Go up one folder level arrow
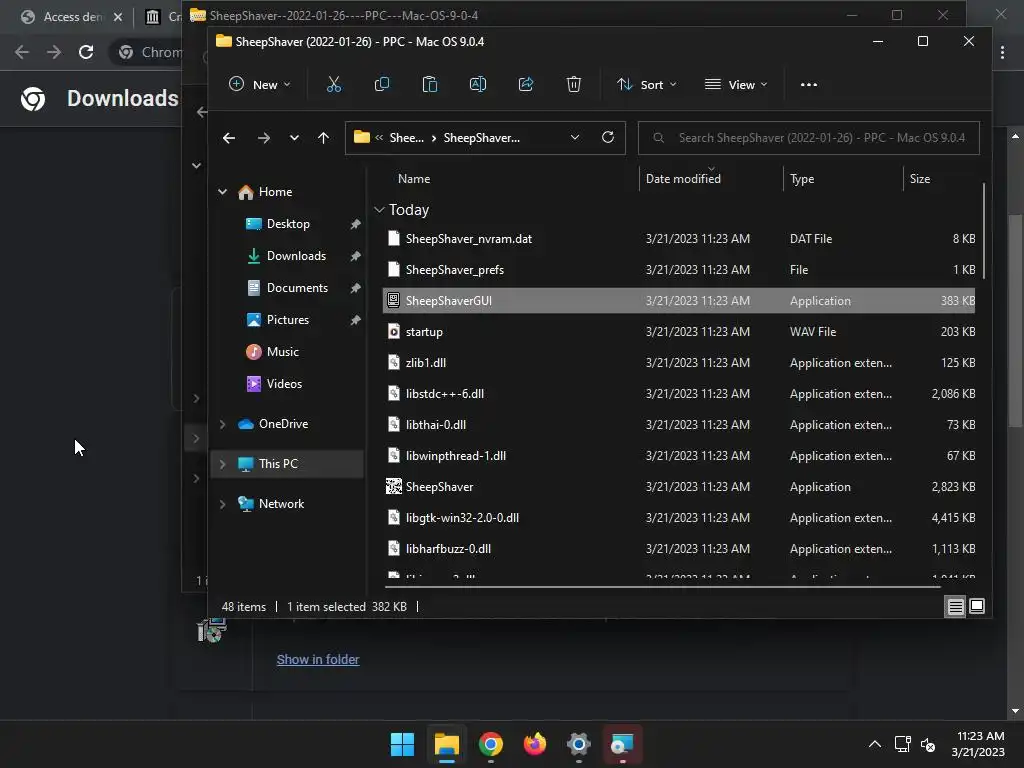The width and height of the screenshot is (1024, 768). pyautogui.click(x=323, y=138)
